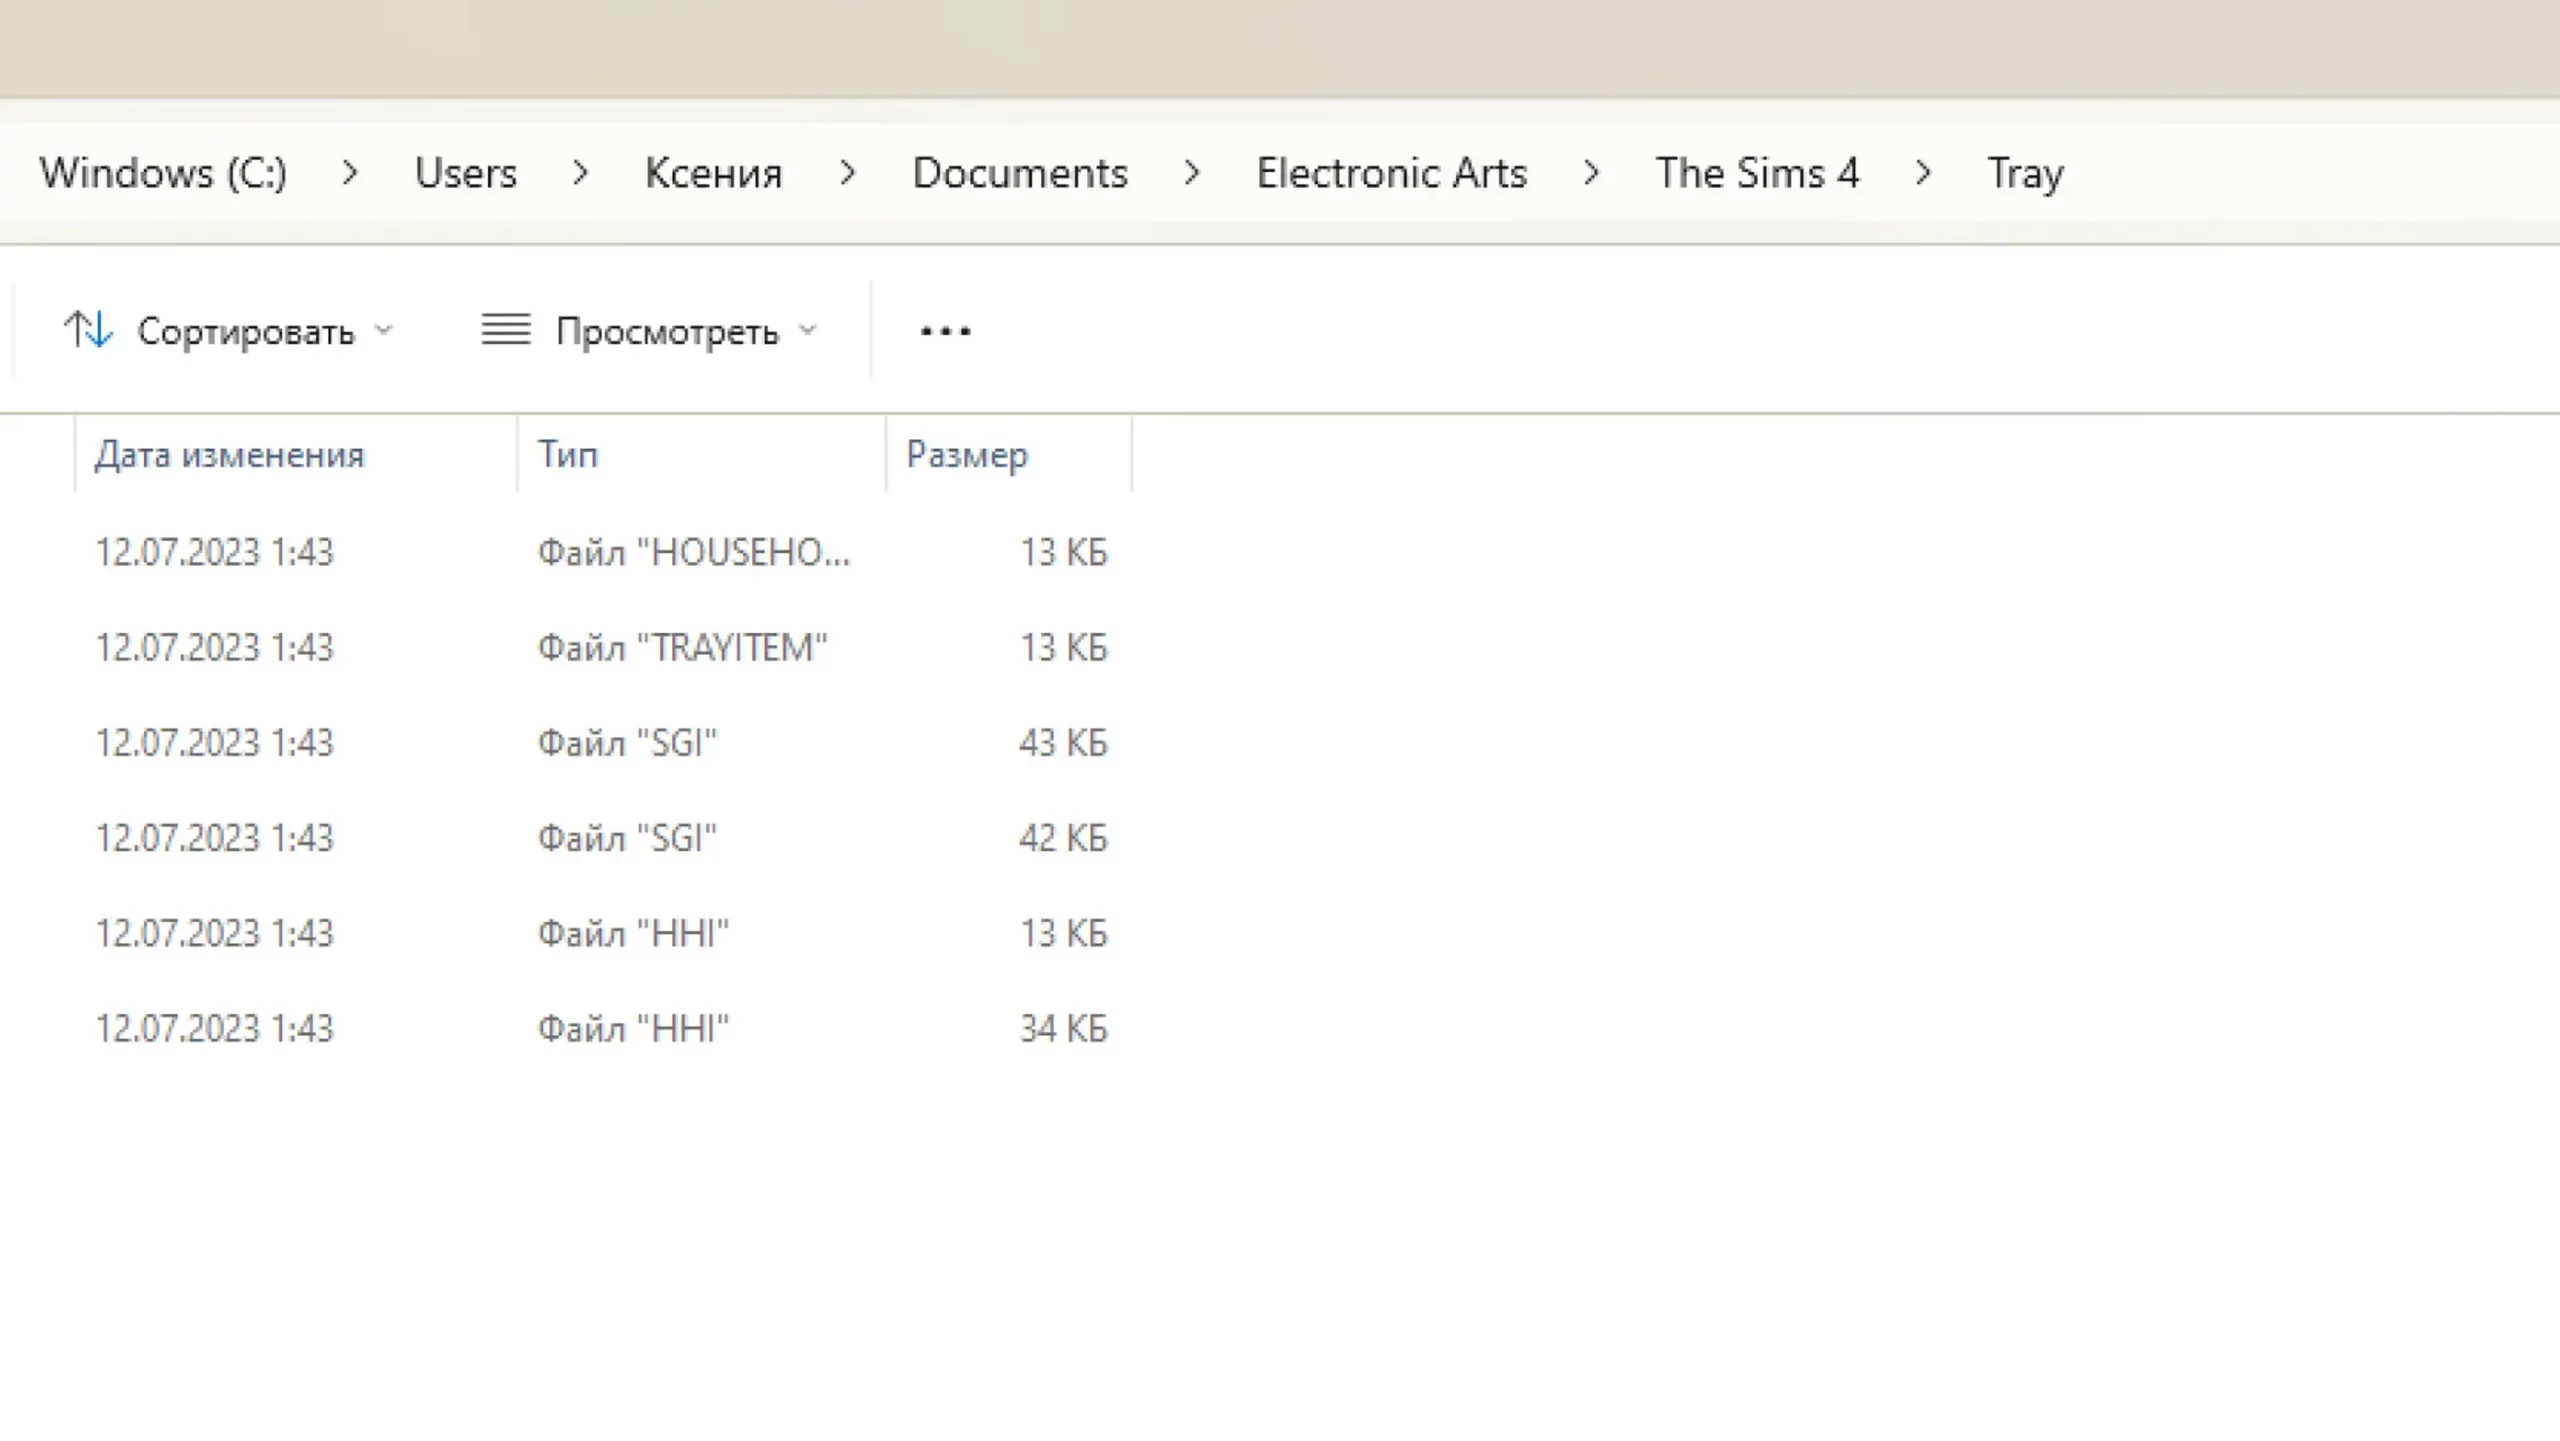Open the Сортировать dropdown menu
2560x1441 pixels.
coord(245,331)
